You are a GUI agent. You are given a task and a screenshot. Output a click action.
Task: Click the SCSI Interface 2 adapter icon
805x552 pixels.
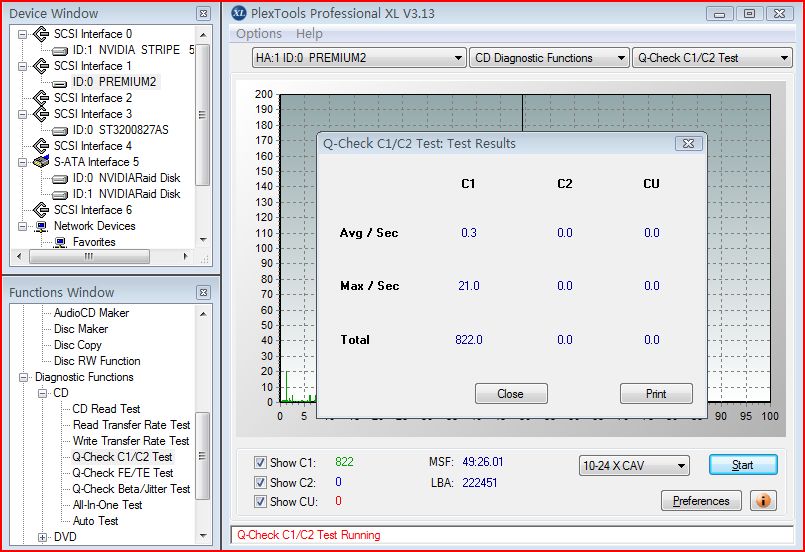[x=41, y=98]
